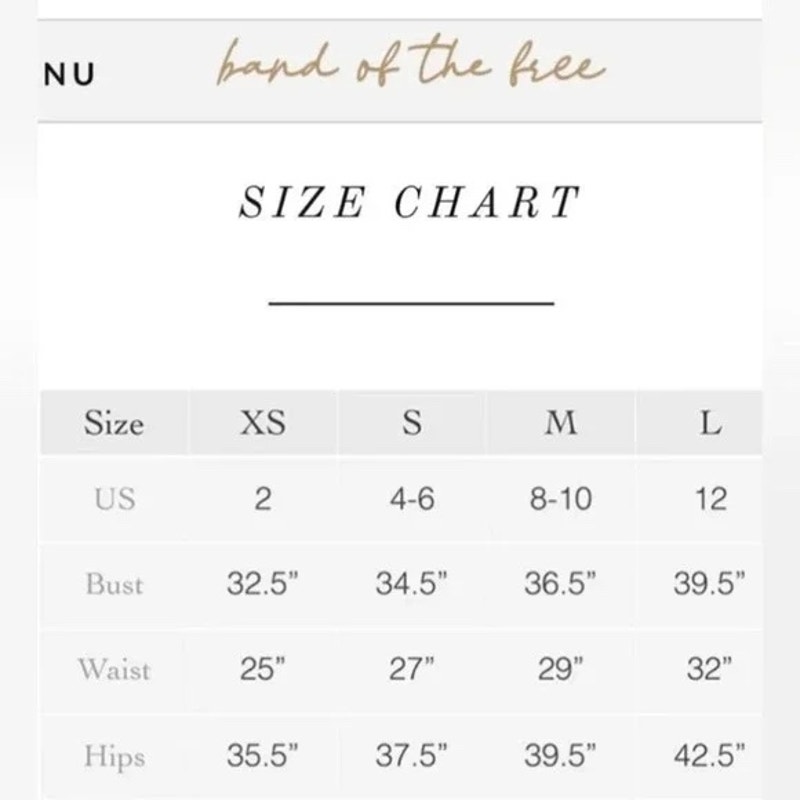This screenshot has height=800, width=800.
Task: Click the Size row header cell
Action: point(114,423)
